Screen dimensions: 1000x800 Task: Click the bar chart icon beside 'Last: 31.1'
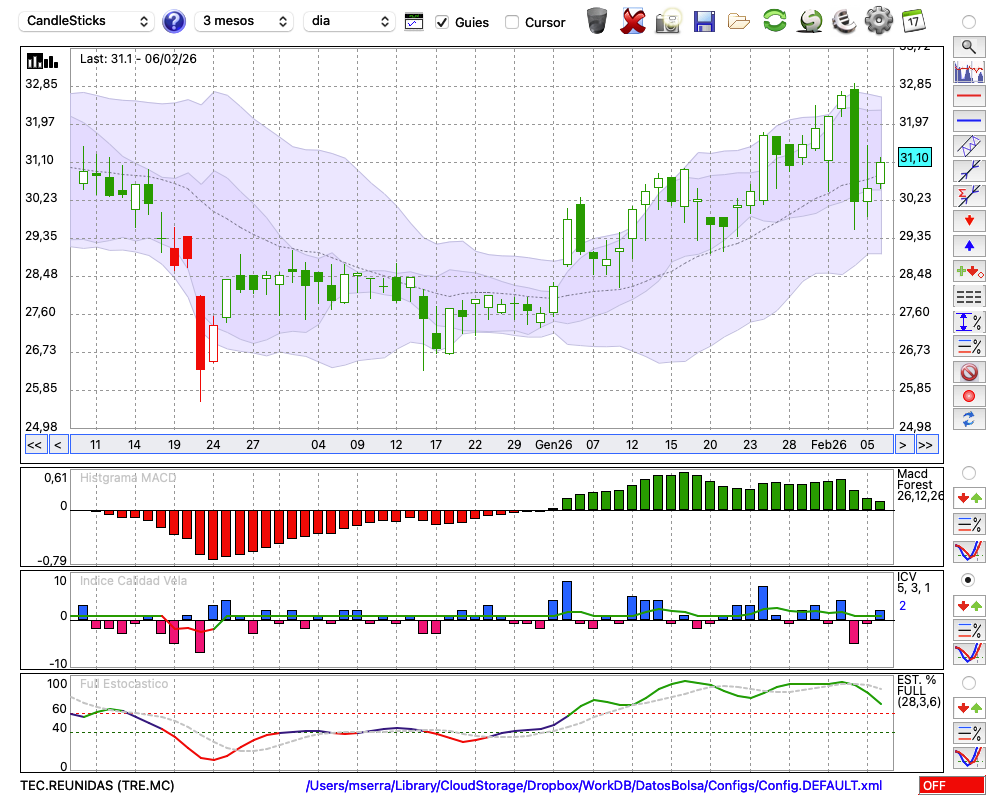tap(42, 61)
